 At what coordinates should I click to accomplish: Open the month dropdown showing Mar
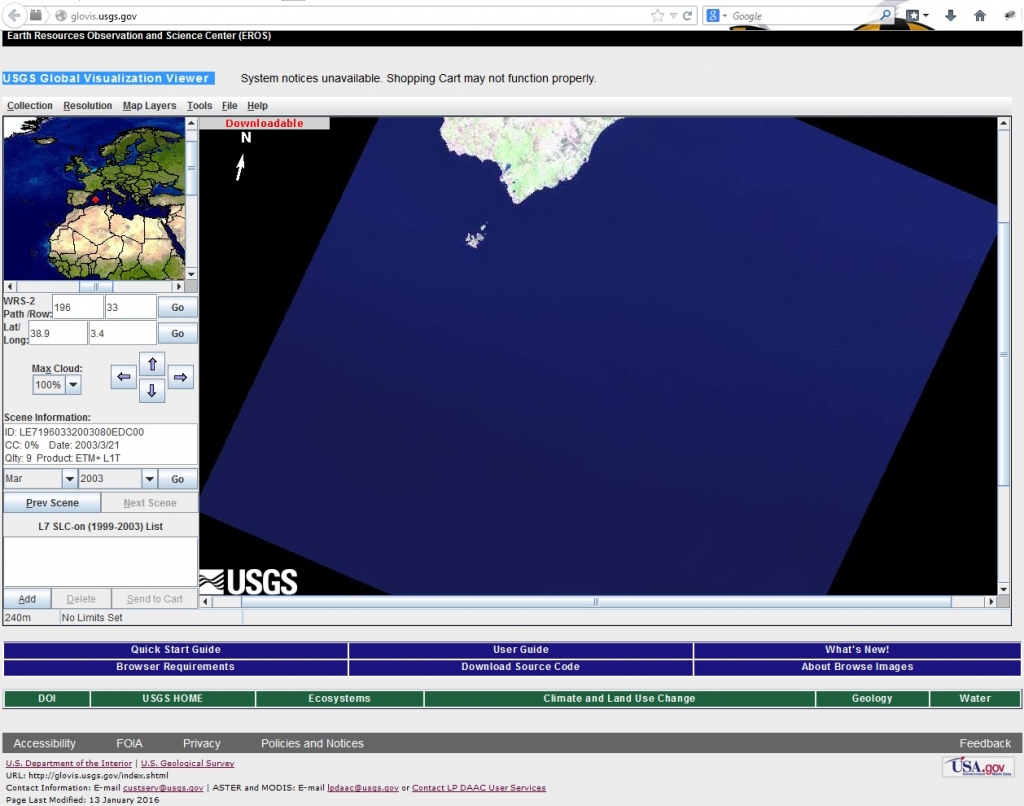(69, 479)
